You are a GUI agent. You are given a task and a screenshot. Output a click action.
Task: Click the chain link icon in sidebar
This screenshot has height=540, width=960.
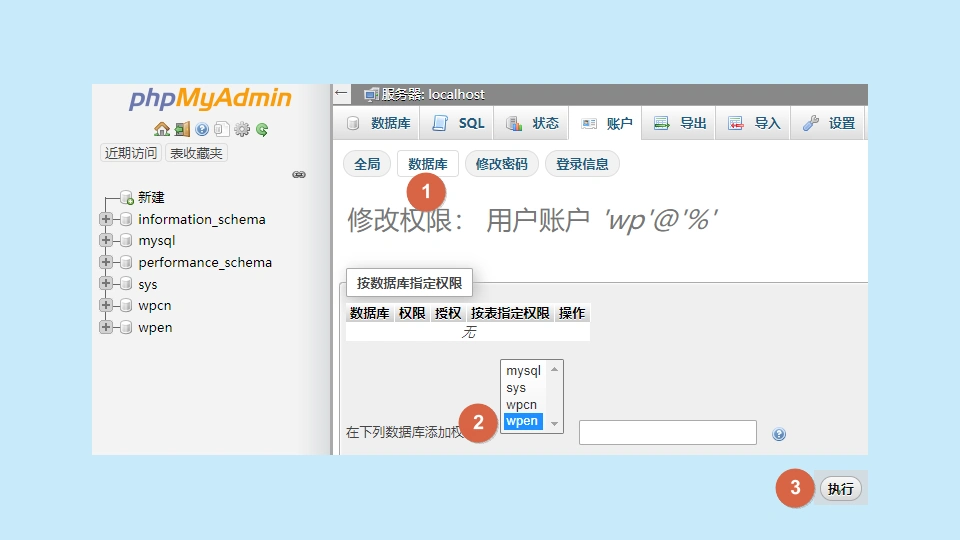click(x=298, y=174)
